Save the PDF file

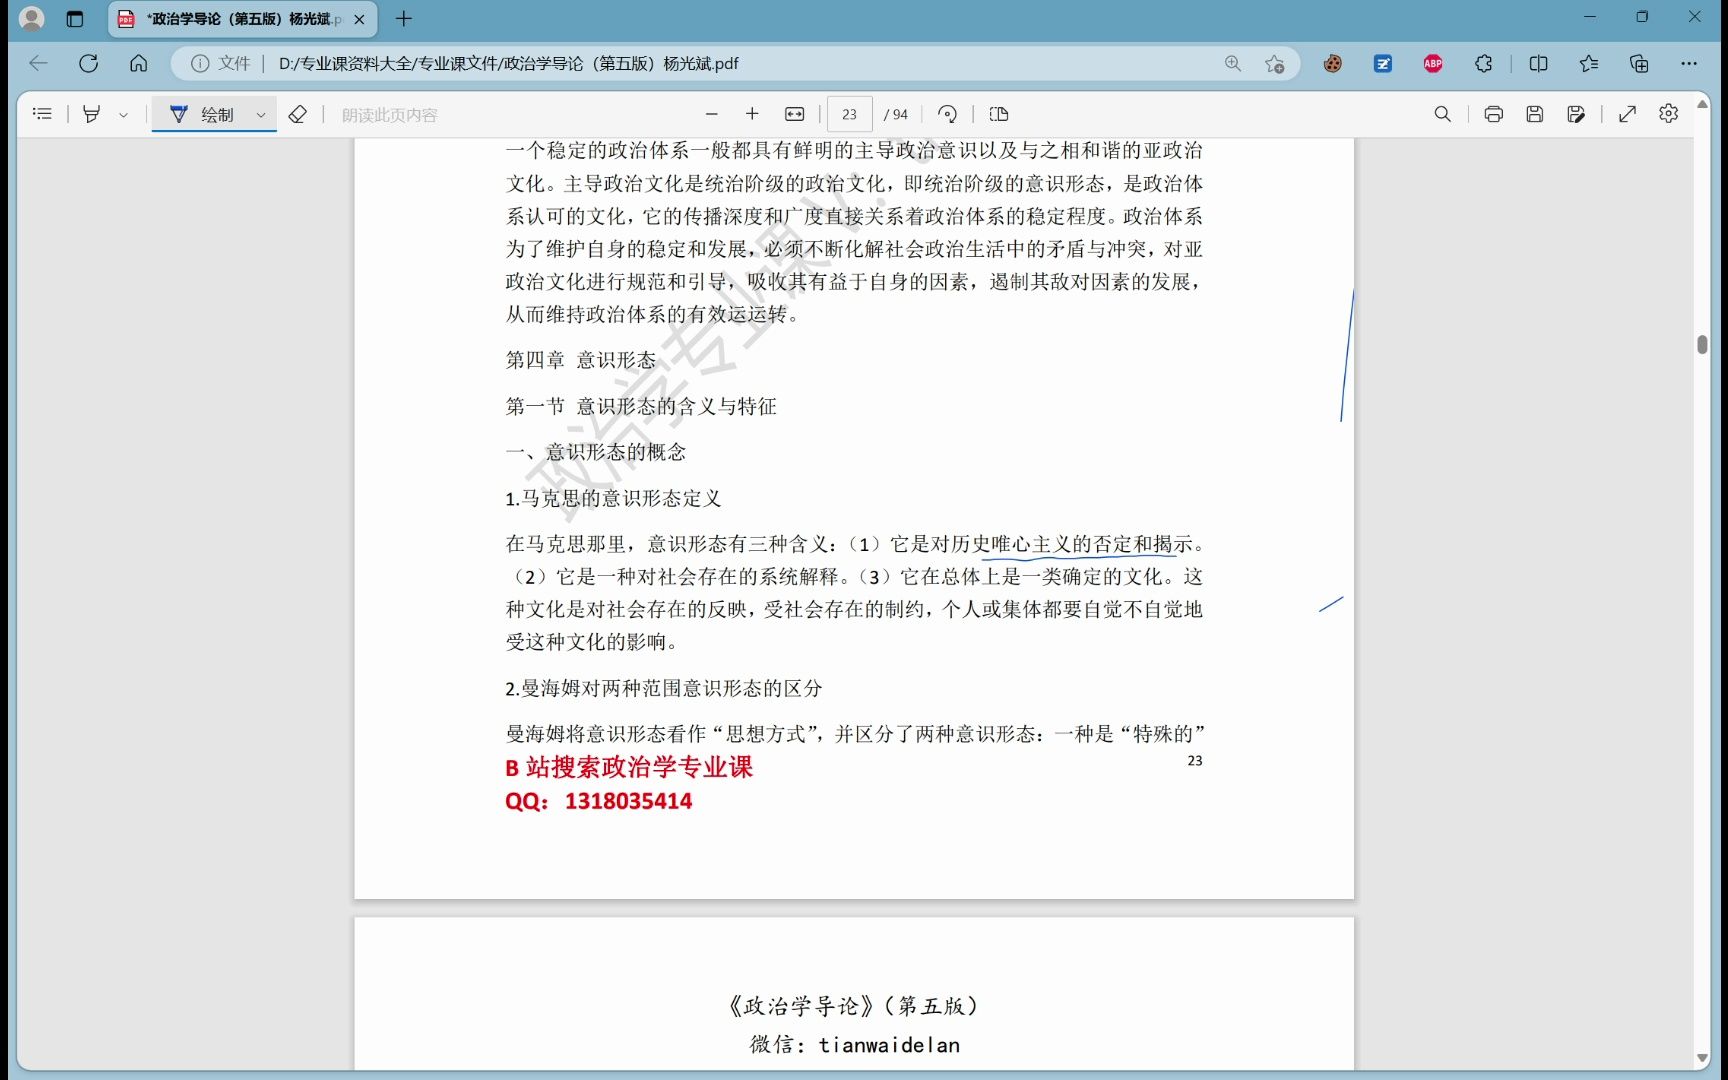coord(1535,114)
